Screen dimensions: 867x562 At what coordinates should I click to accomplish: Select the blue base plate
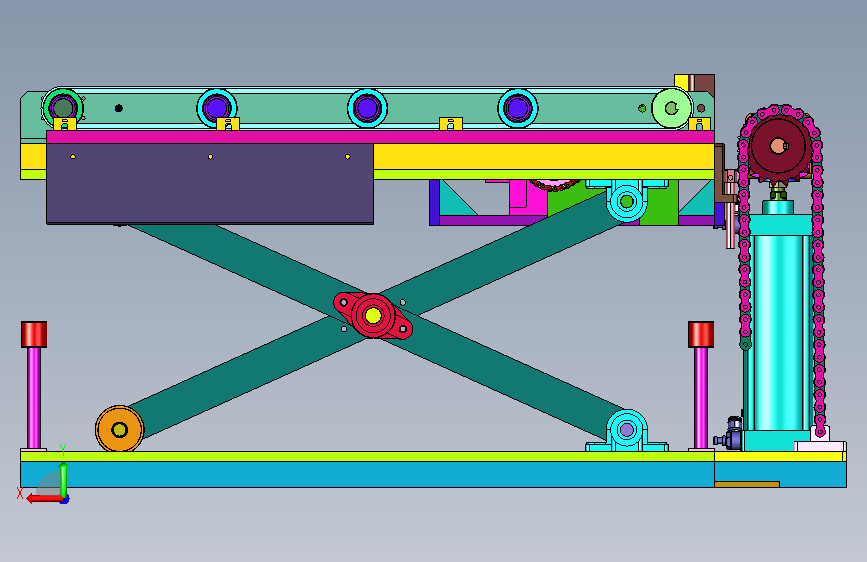(367, 475)
